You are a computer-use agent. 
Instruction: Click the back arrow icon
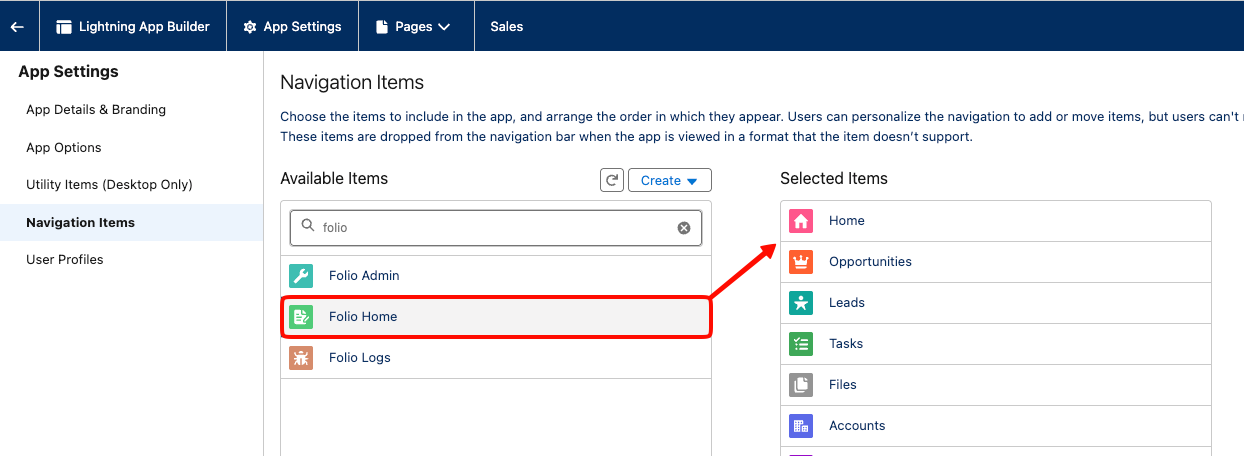pyautogui.click(x=17, y=27)
